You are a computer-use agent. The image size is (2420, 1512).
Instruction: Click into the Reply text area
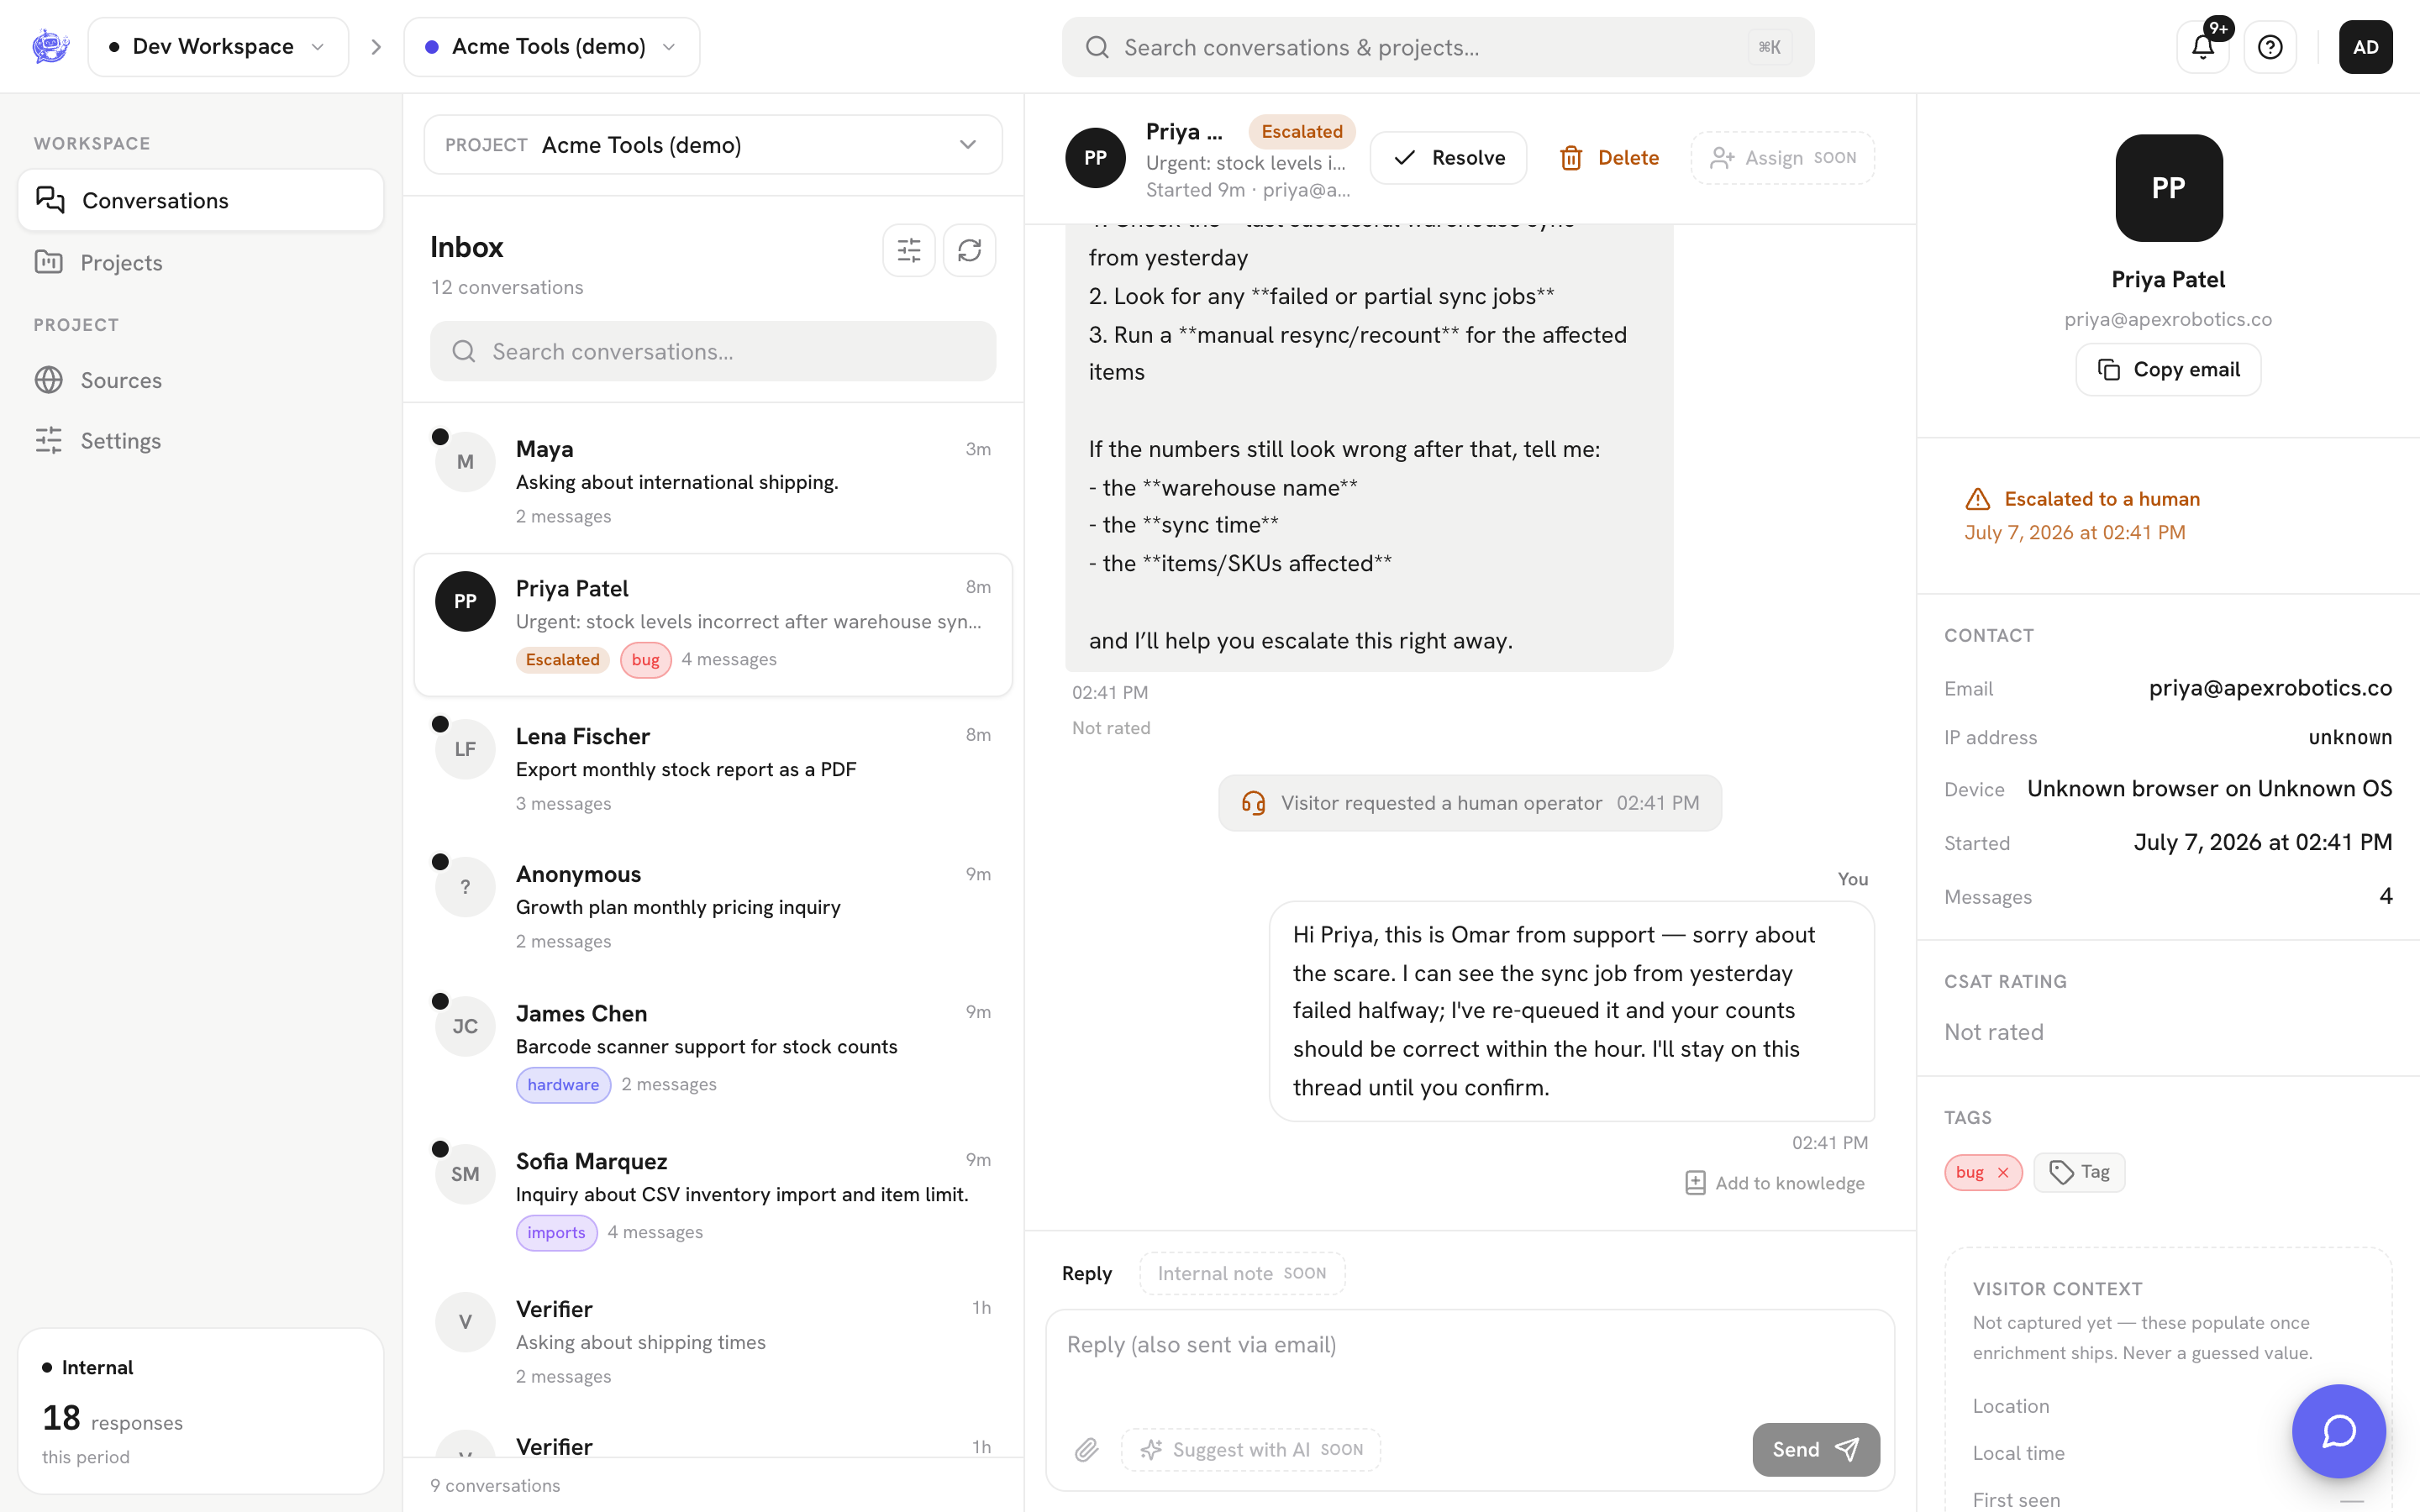[x=1470, y=1362]
